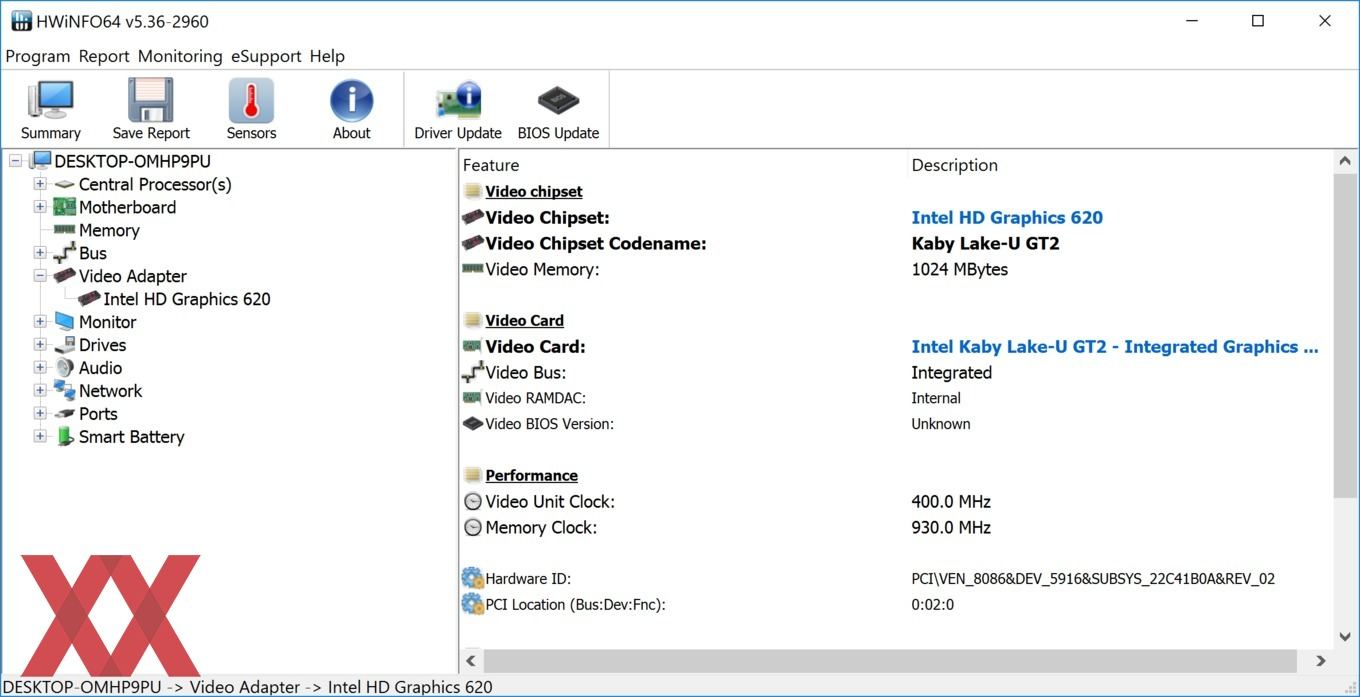Open the Report menu
The height and width of the screenshot is (697, 1360).
[x=104, y=56]
